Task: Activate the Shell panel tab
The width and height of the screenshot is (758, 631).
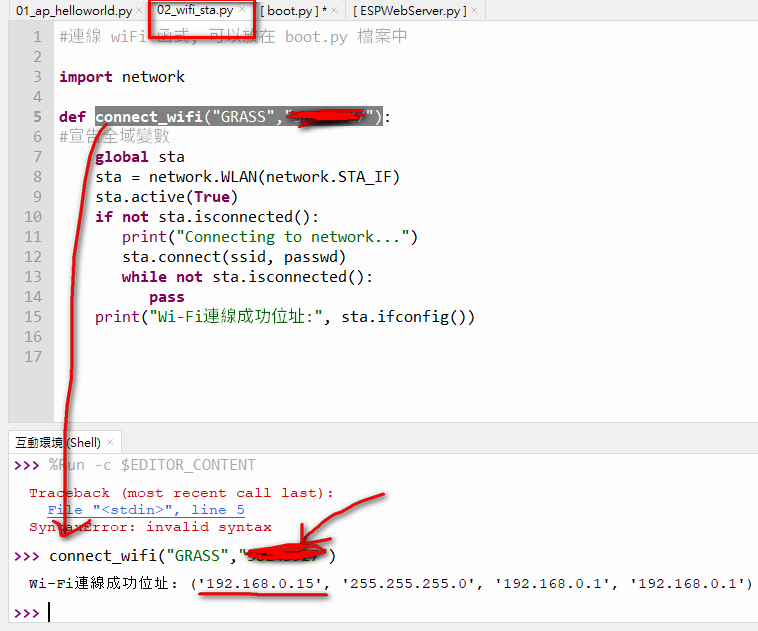Action: coord(57,442)
